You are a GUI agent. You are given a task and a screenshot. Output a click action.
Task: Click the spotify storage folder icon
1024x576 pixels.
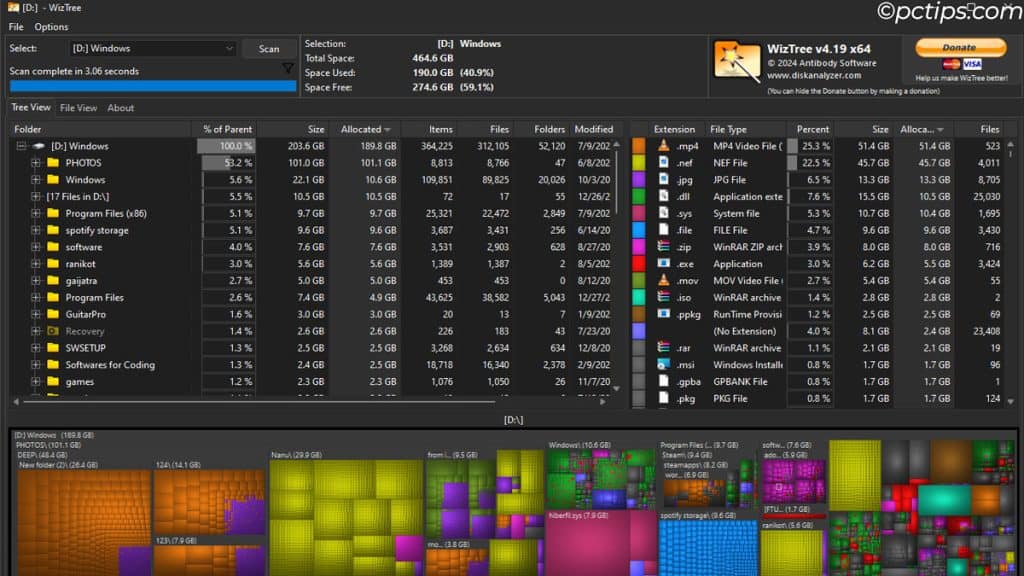[54, 230]
